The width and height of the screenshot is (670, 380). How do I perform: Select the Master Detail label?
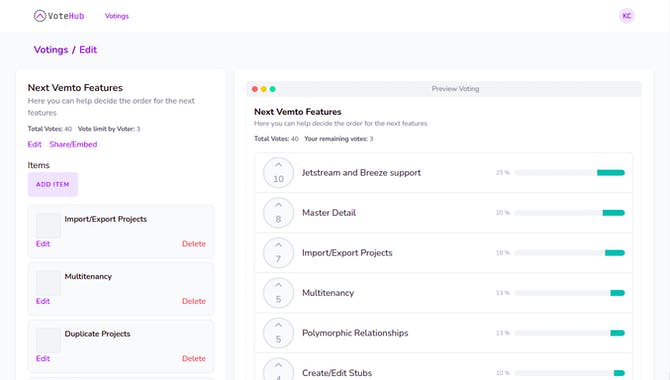(329, 213)
